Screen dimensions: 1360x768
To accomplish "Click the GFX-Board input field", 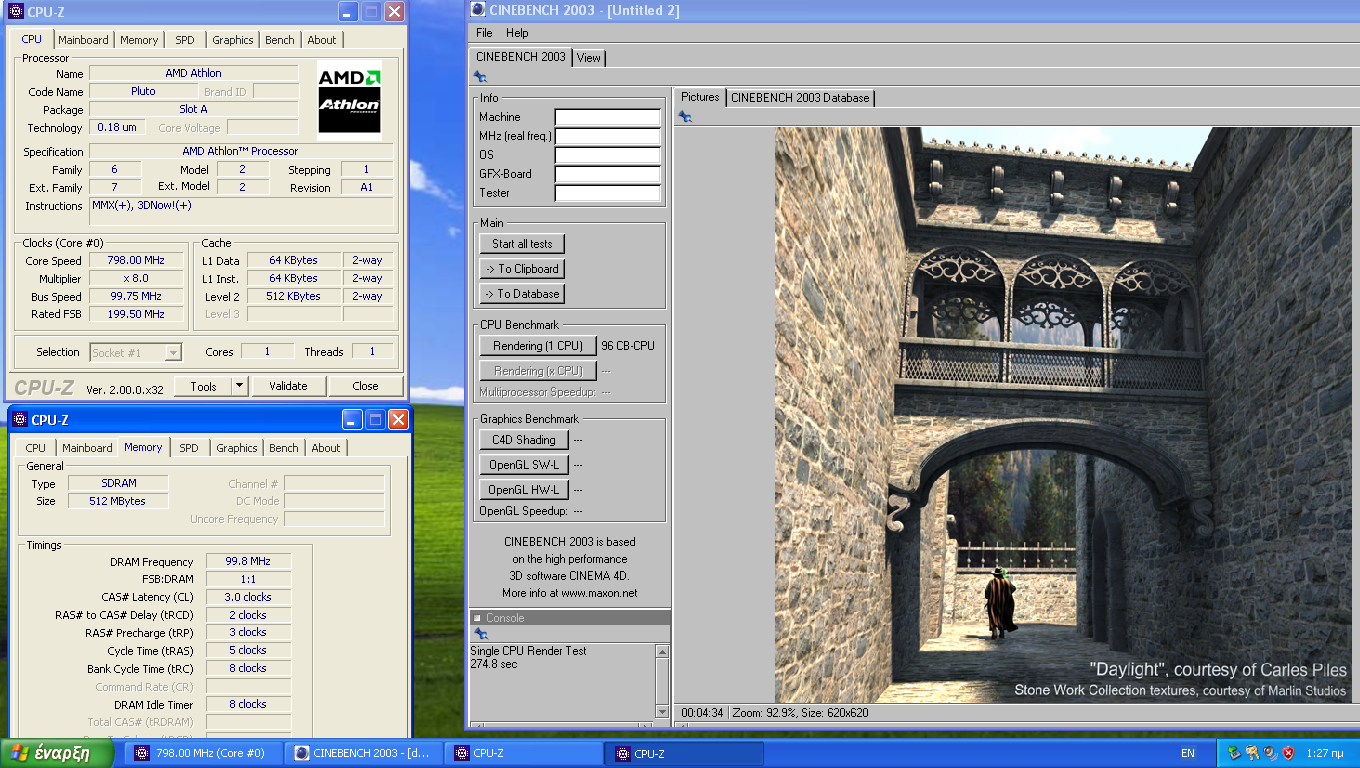I will point(608,174).
